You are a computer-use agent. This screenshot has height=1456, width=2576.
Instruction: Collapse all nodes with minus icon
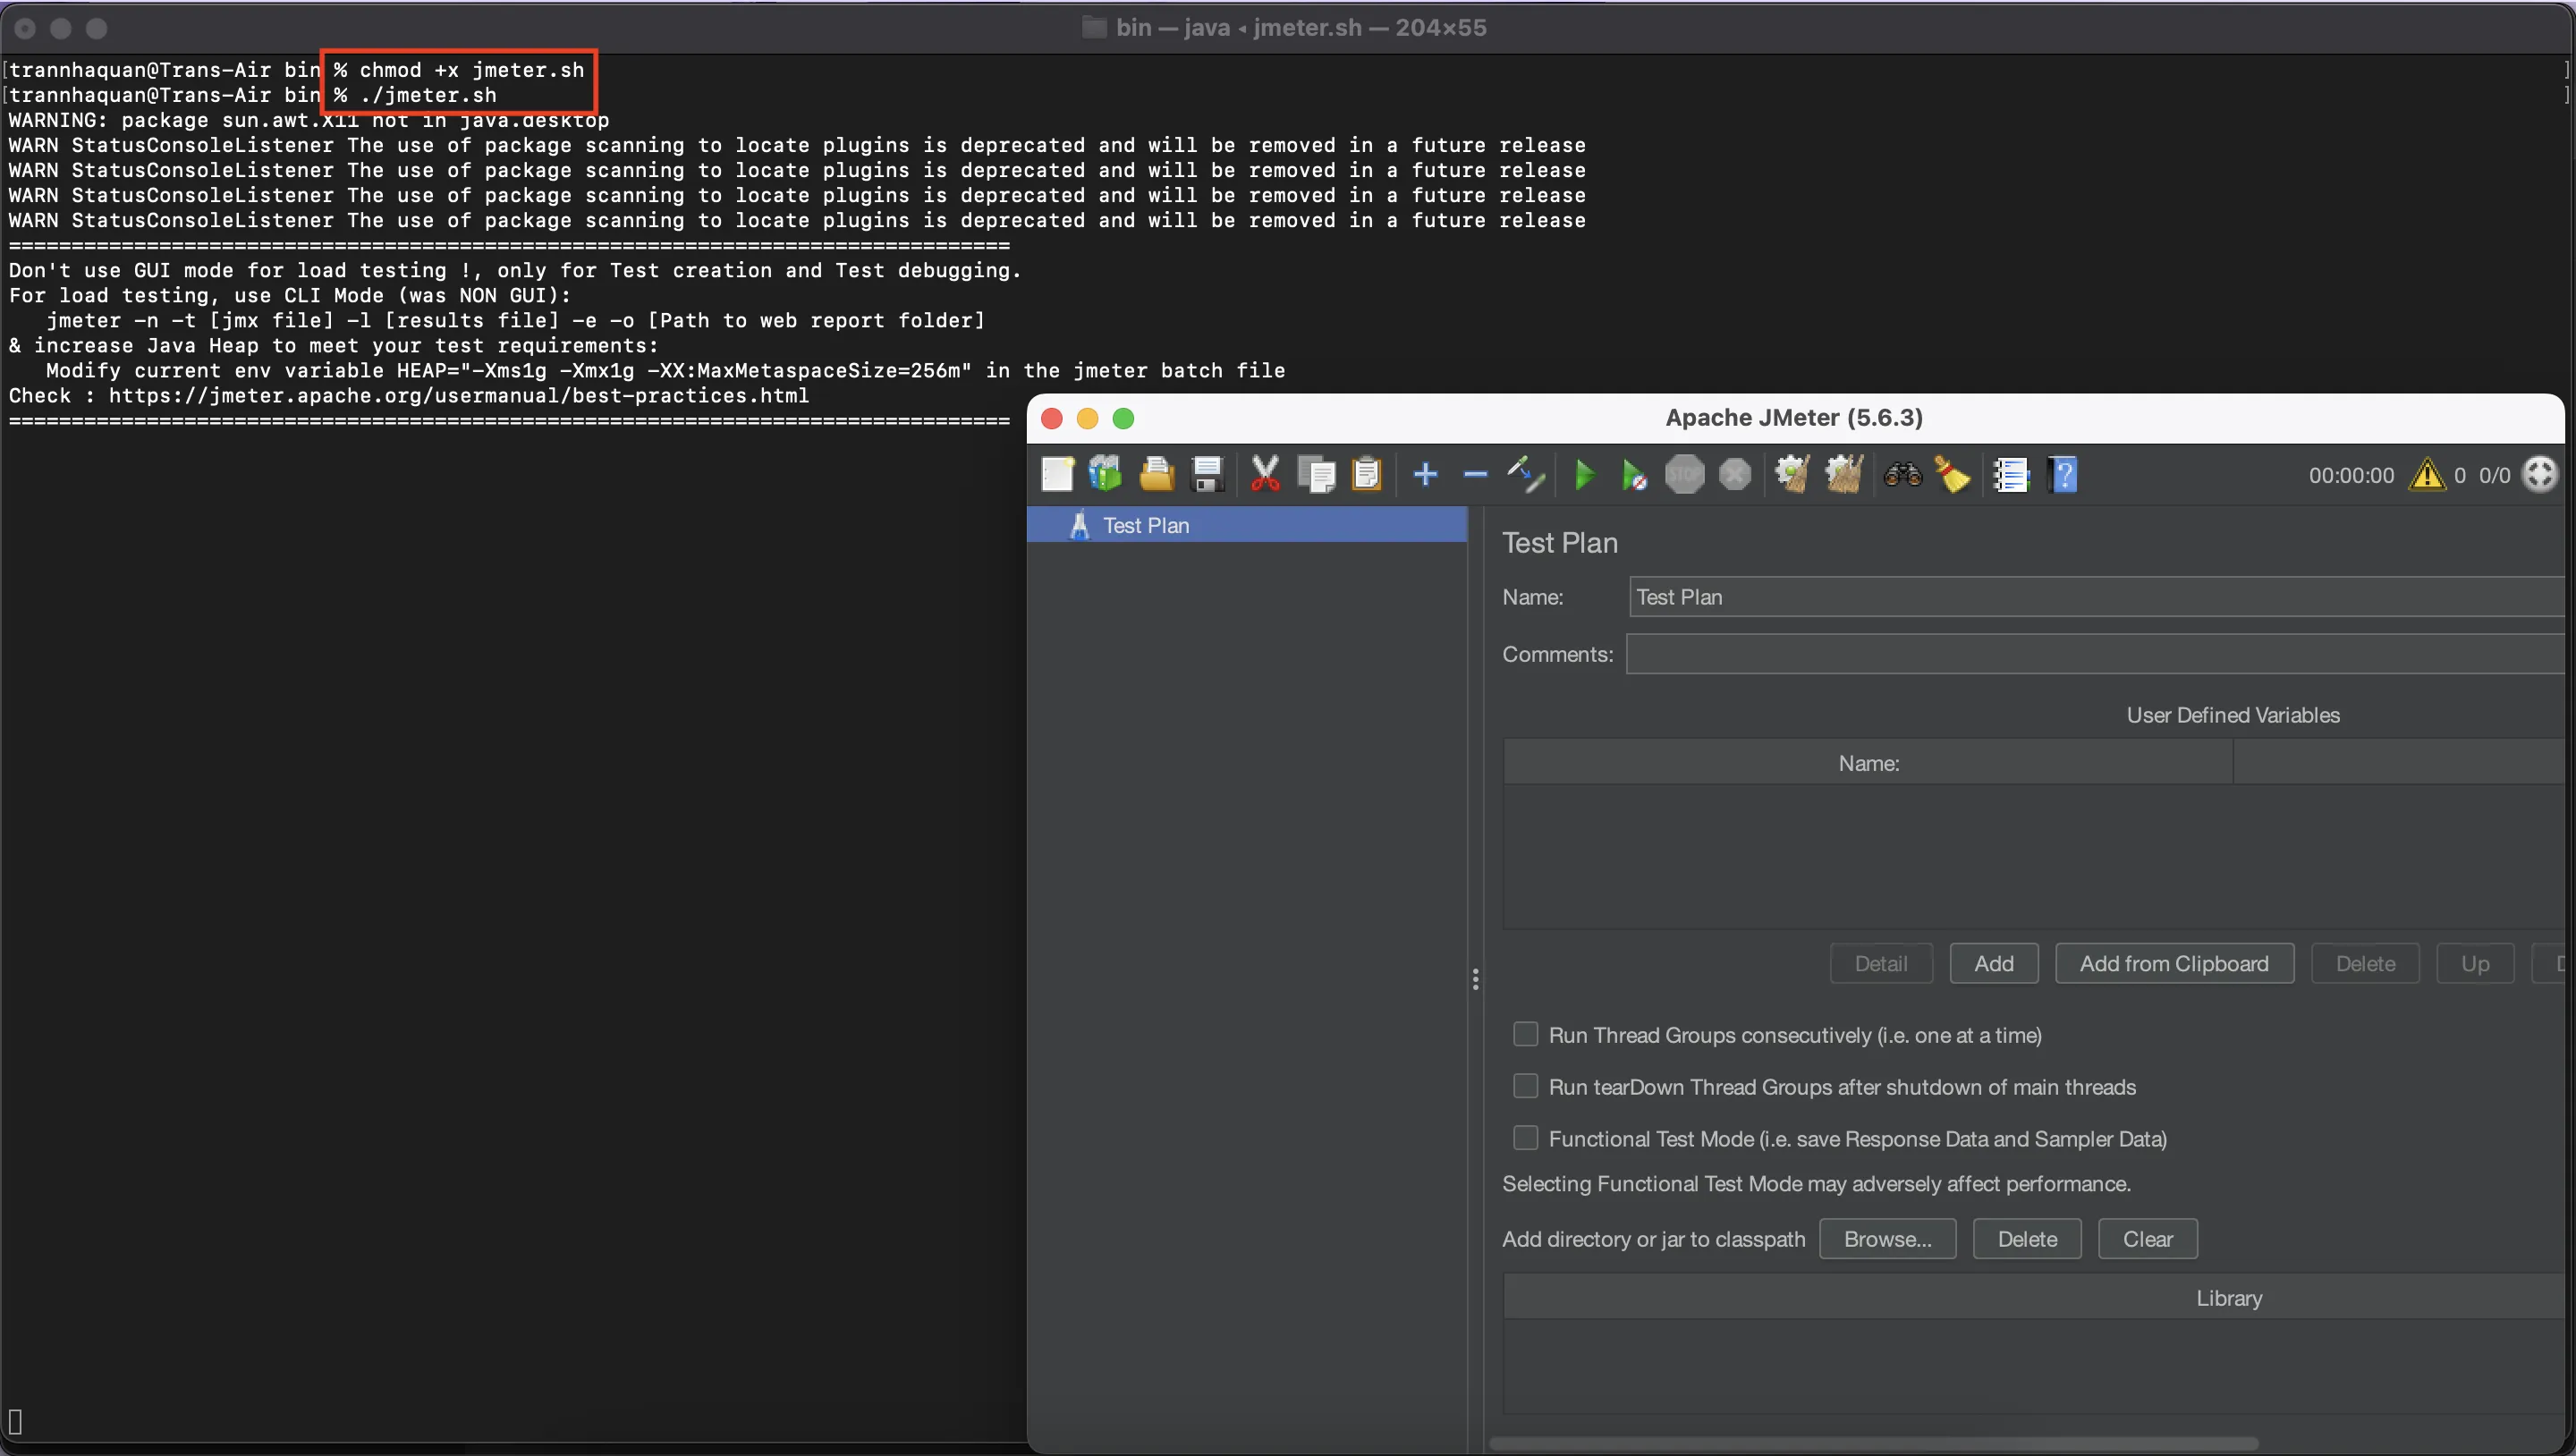click(1475, 474)
